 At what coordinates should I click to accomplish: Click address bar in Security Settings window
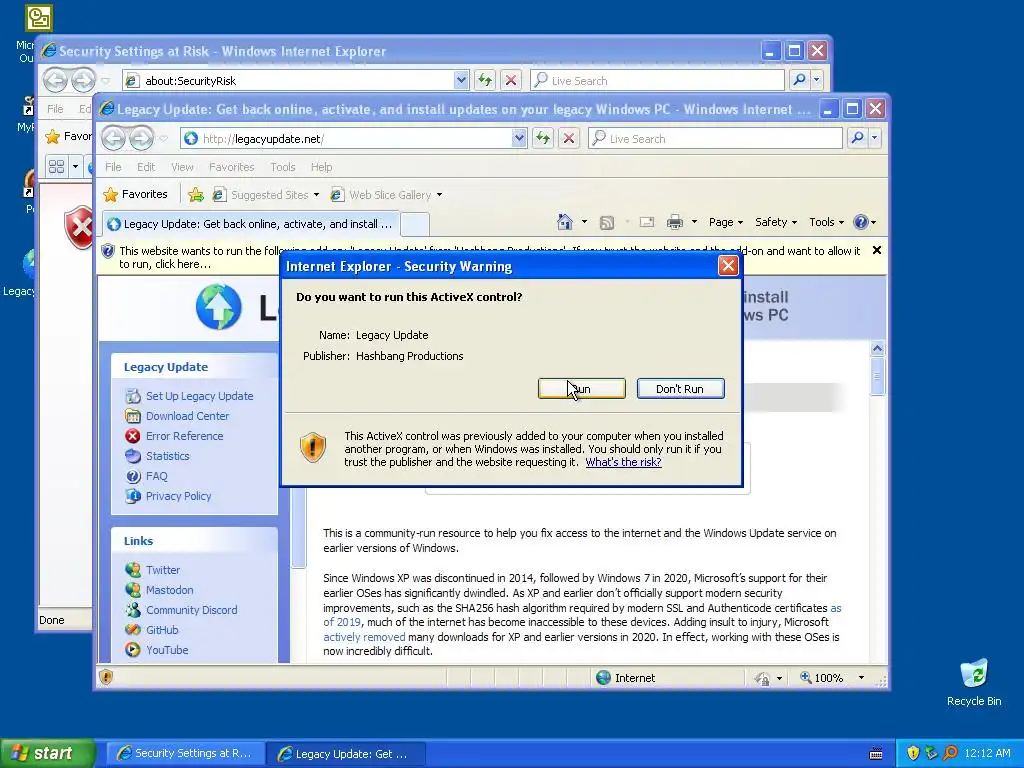point(287,80)
